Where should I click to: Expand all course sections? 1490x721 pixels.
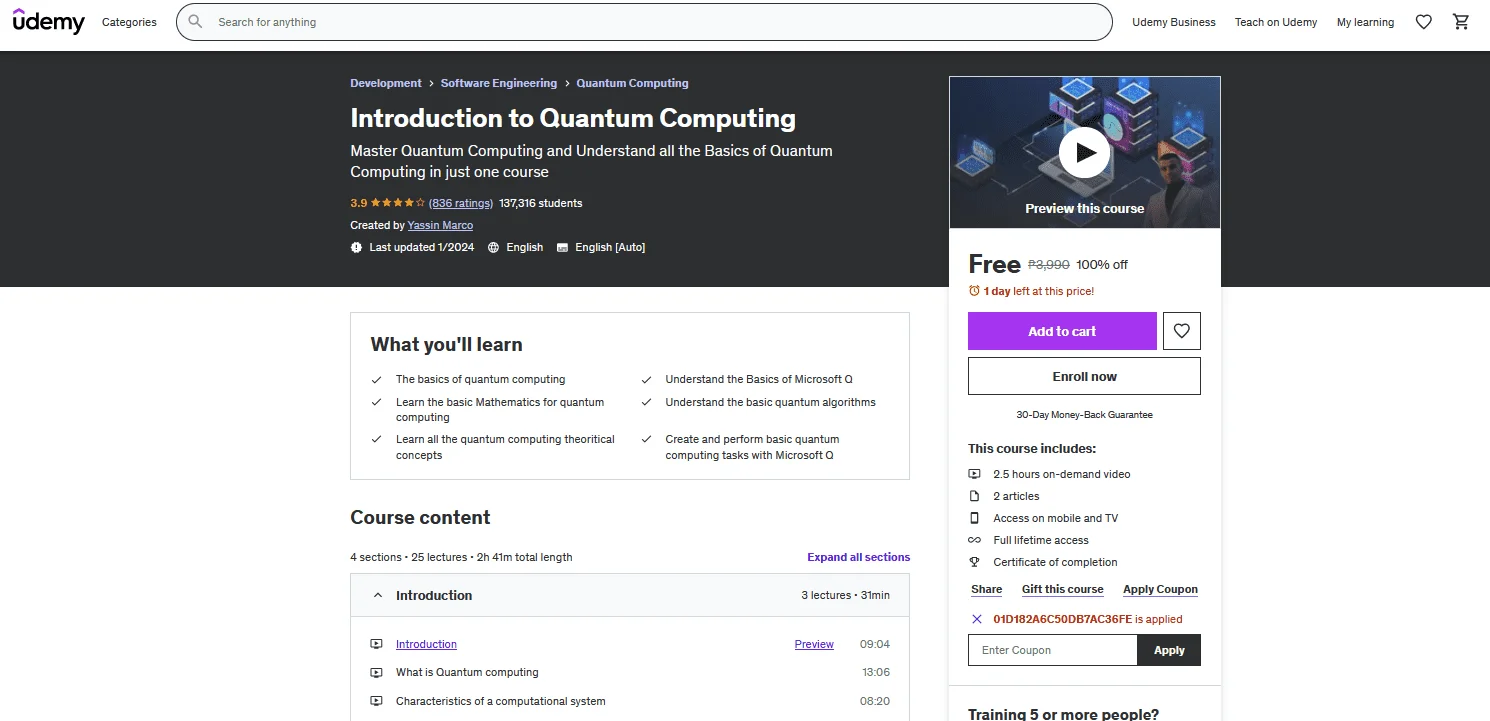[x=859, y=557]
